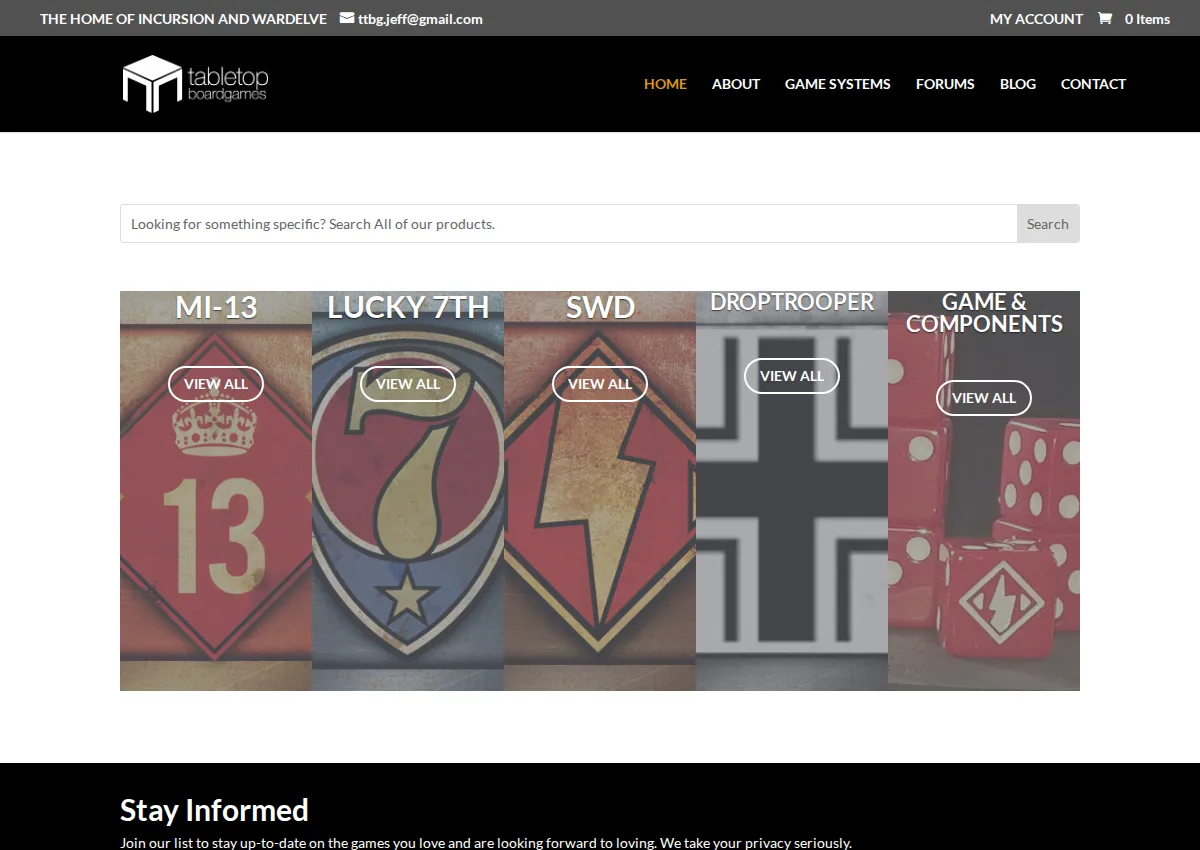Go to the CONTACT page

tap(1093, 84)
